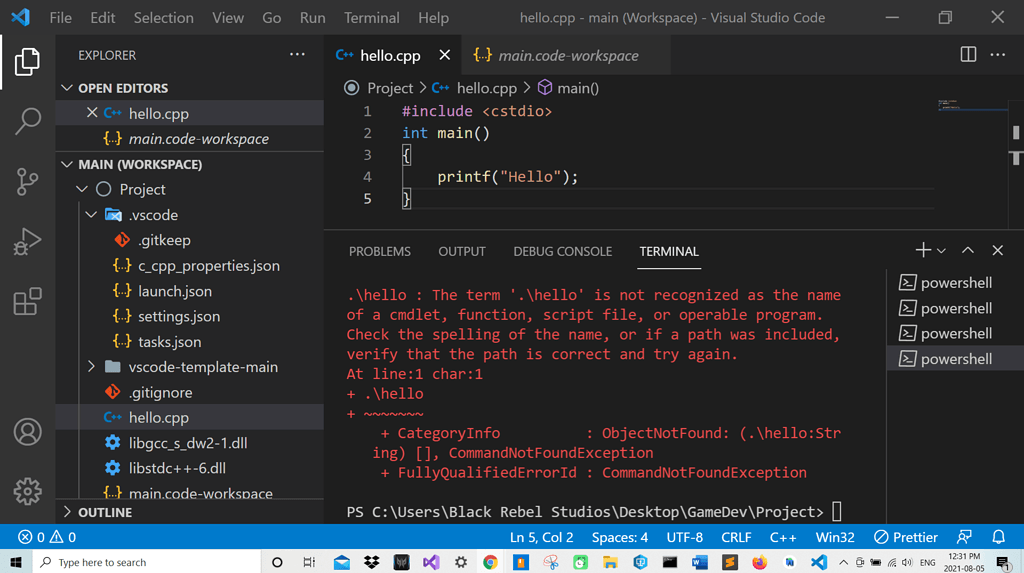Change end of line sequence CRLF

pyautogui.click(x=736, y=537)
